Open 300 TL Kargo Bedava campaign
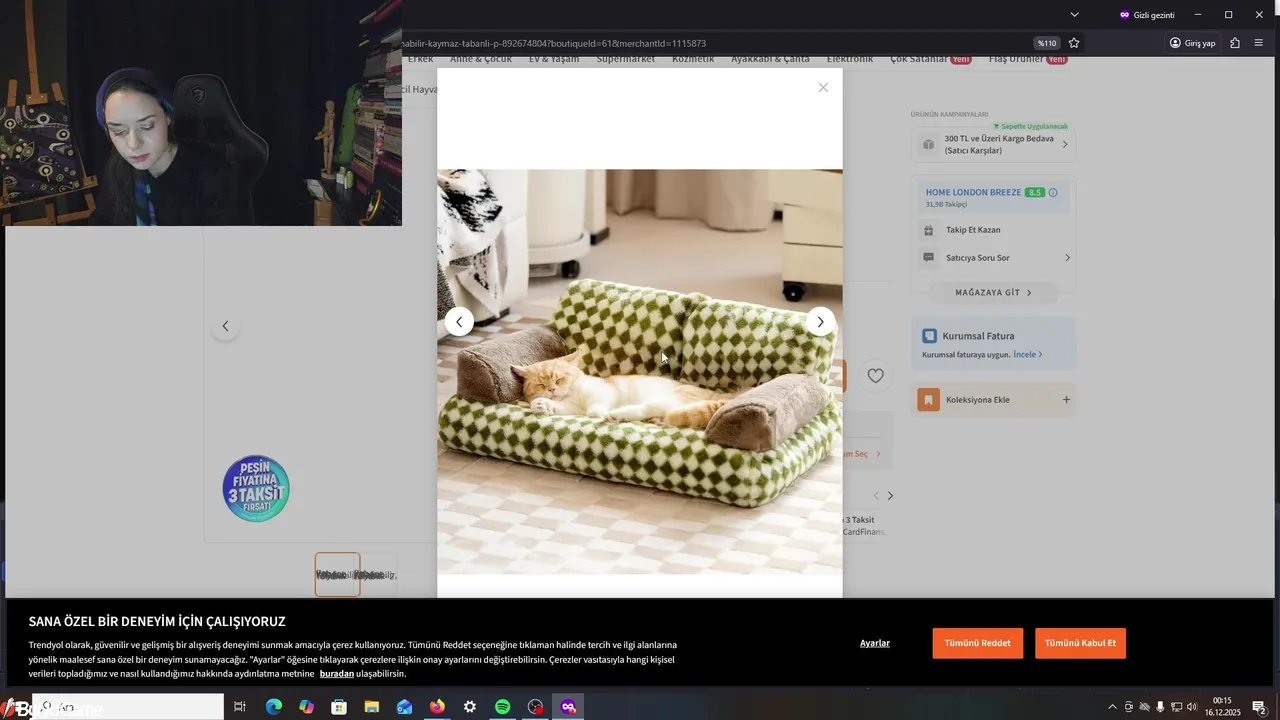Screen dimensions: 1280x720 click(993, 144)
